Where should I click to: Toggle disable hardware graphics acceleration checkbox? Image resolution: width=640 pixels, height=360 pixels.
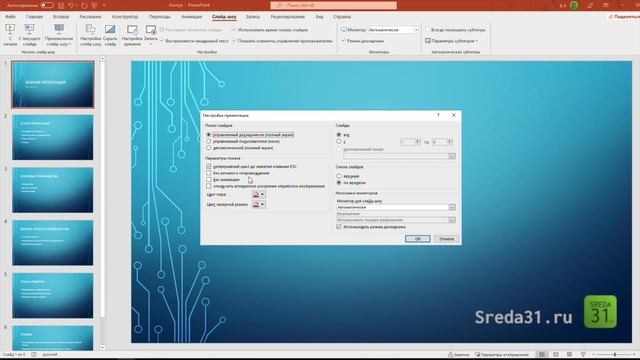[209, 186]
